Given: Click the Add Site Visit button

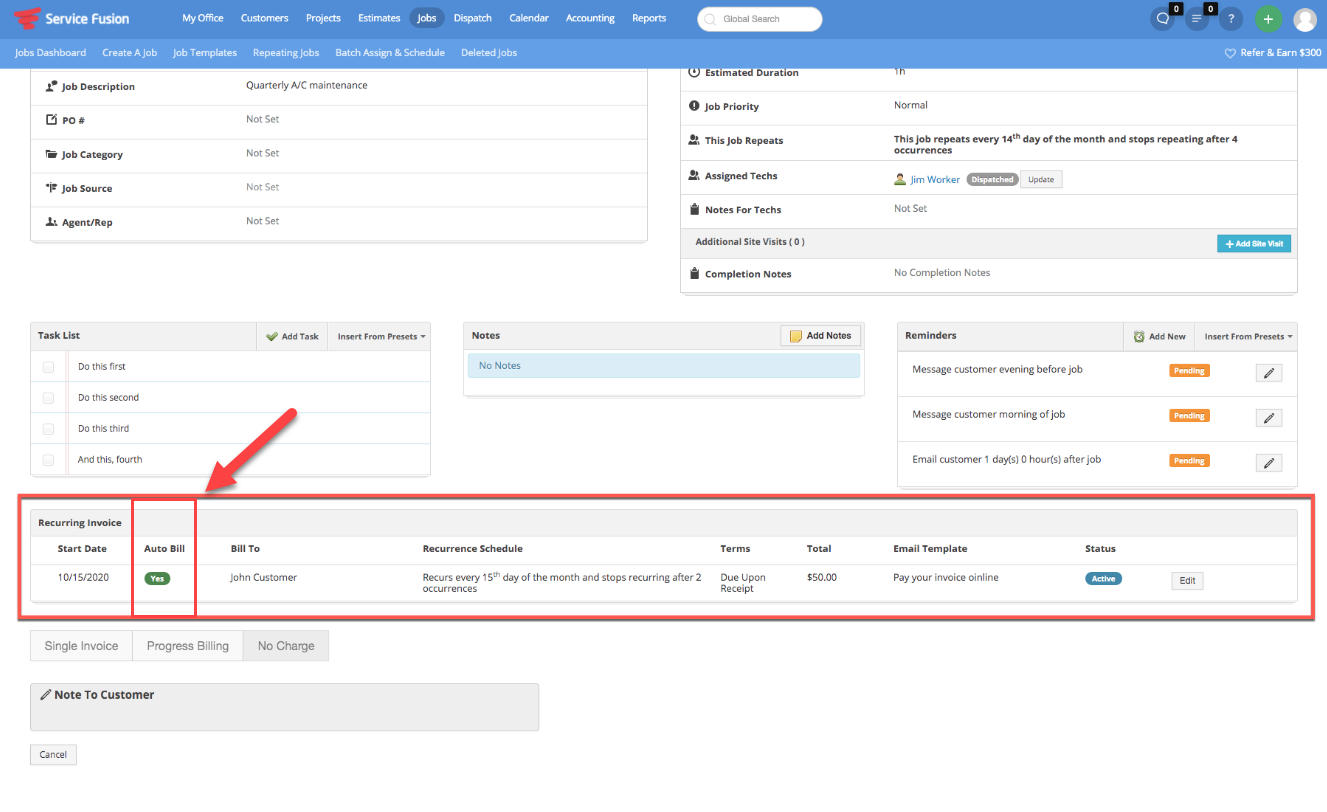Looking at the screenshot, I should click(x=1253, y=244).
